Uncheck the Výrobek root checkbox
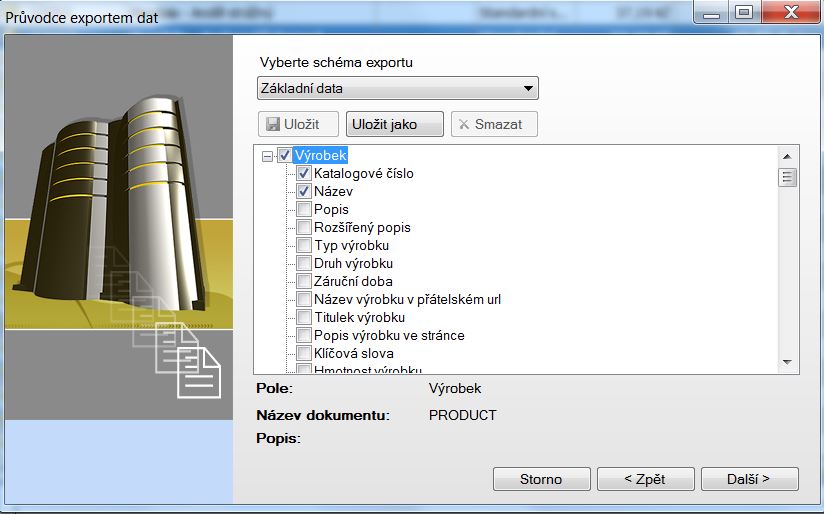 (285, 156)
